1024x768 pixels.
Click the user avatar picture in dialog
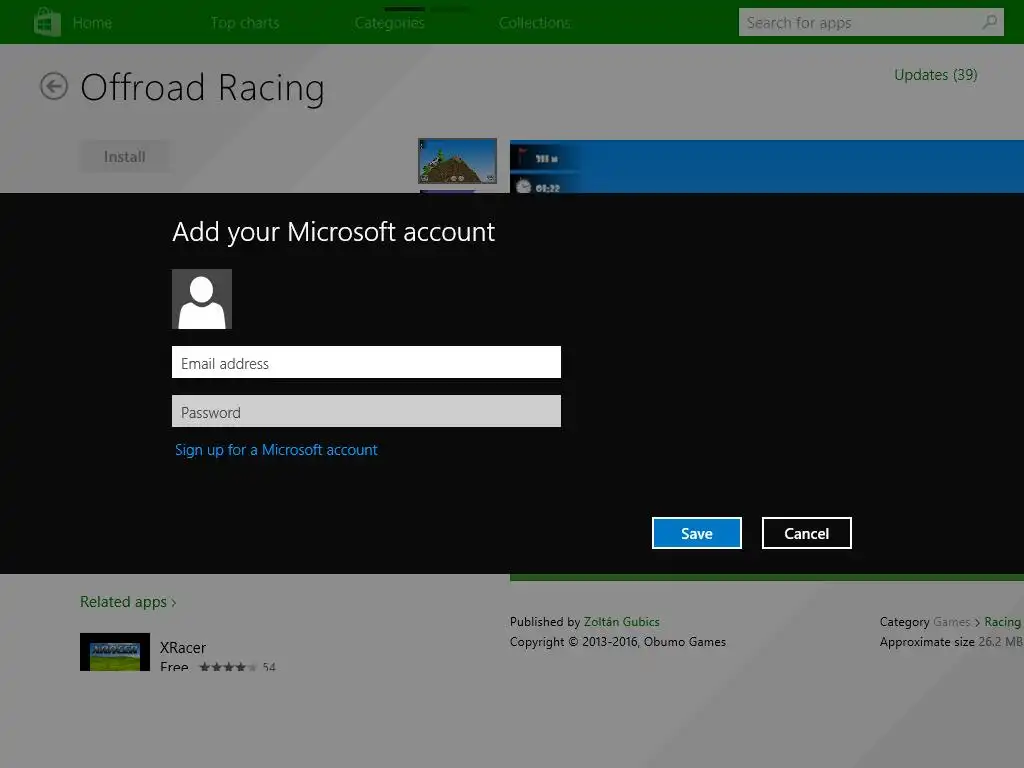pos(202,299)
